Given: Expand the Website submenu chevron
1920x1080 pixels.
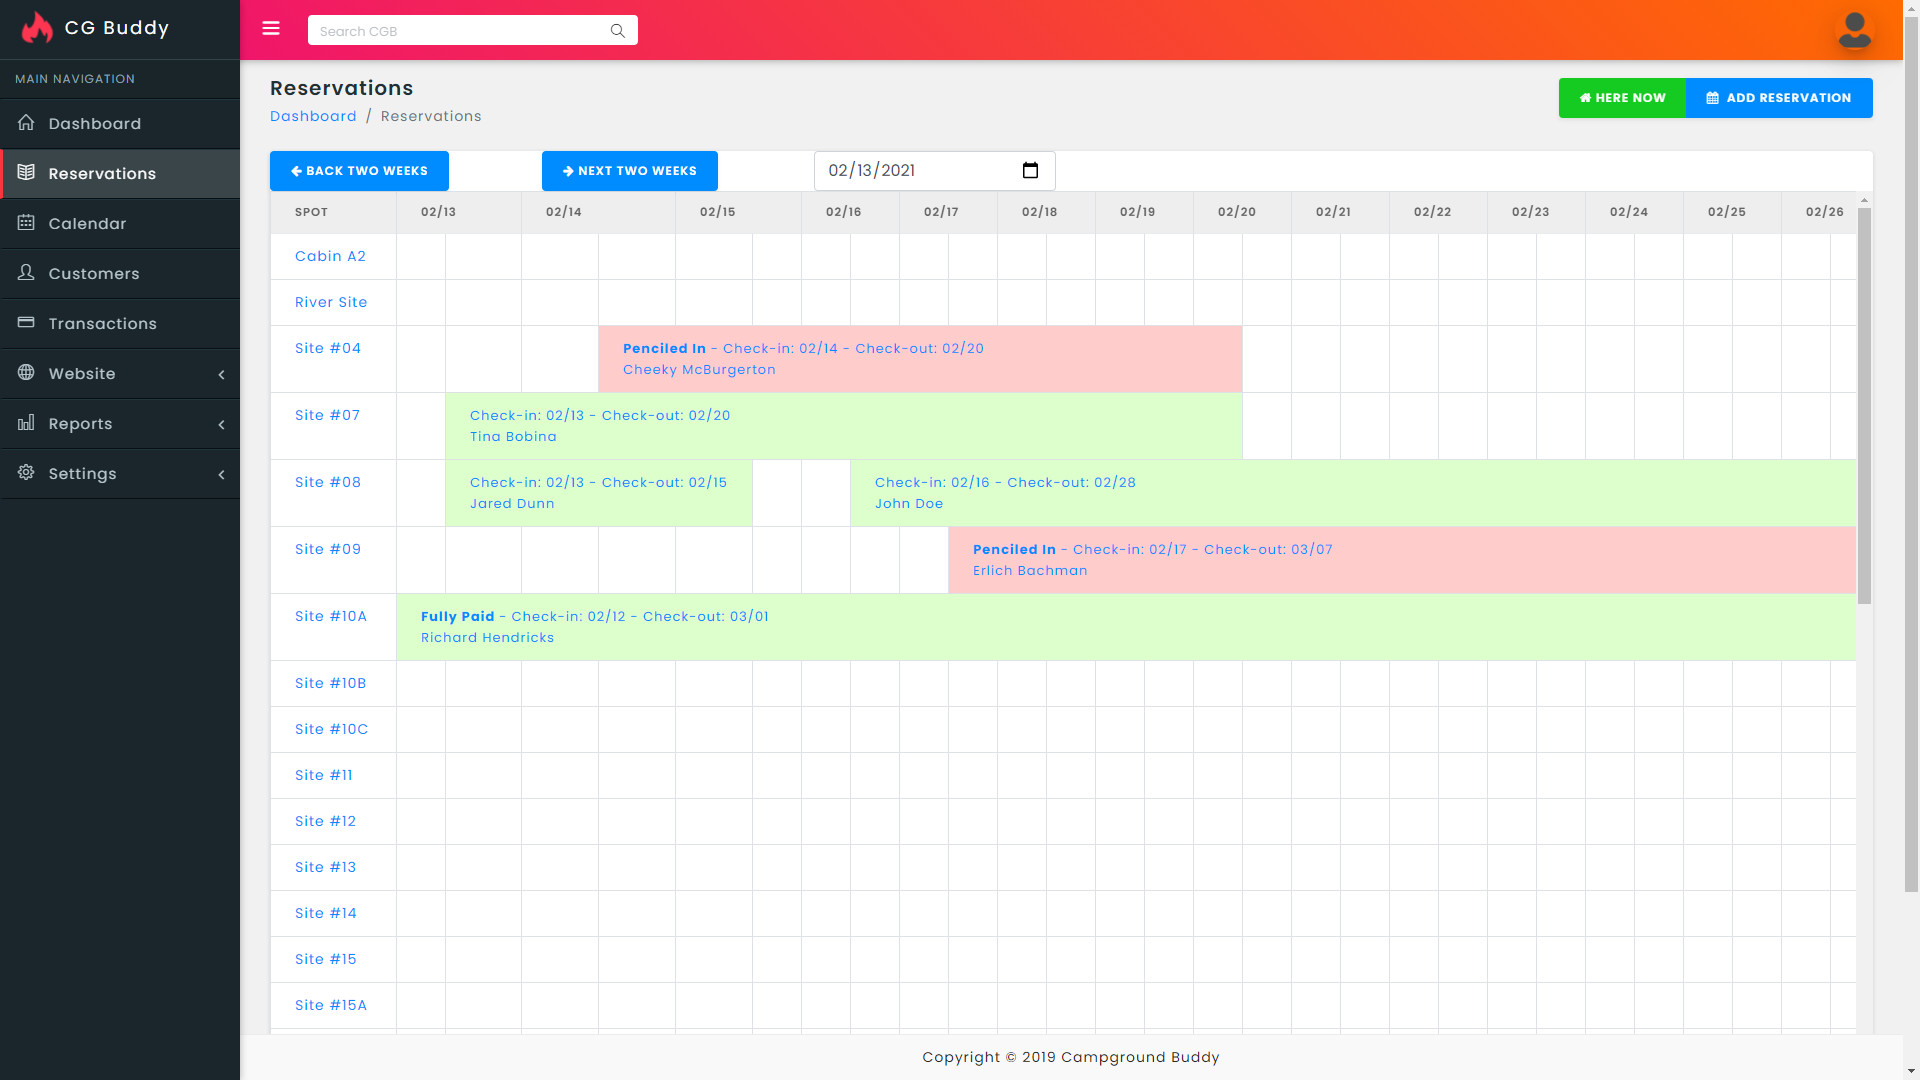Looking at the screenshot, I should pos(221,374).
